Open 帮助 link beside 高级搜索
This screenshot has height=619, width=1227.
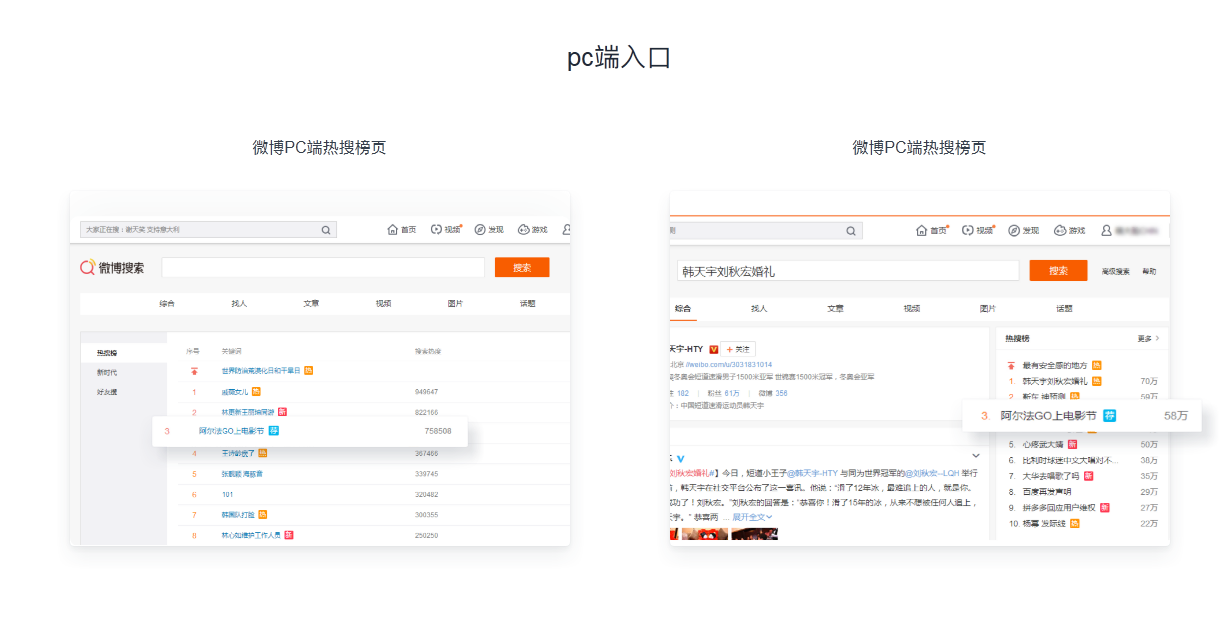[1149, 271]
